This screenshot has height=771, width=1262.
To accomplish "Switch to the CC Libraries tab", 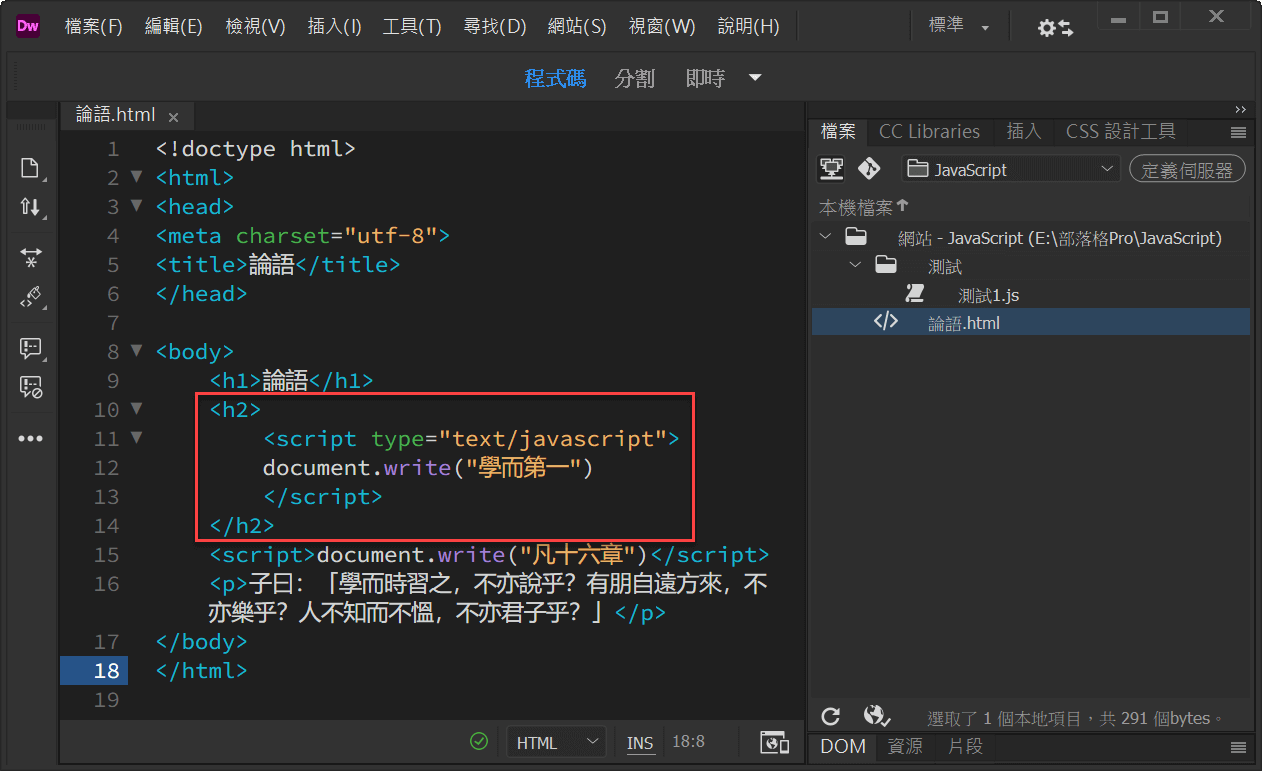I will (929, 132).
